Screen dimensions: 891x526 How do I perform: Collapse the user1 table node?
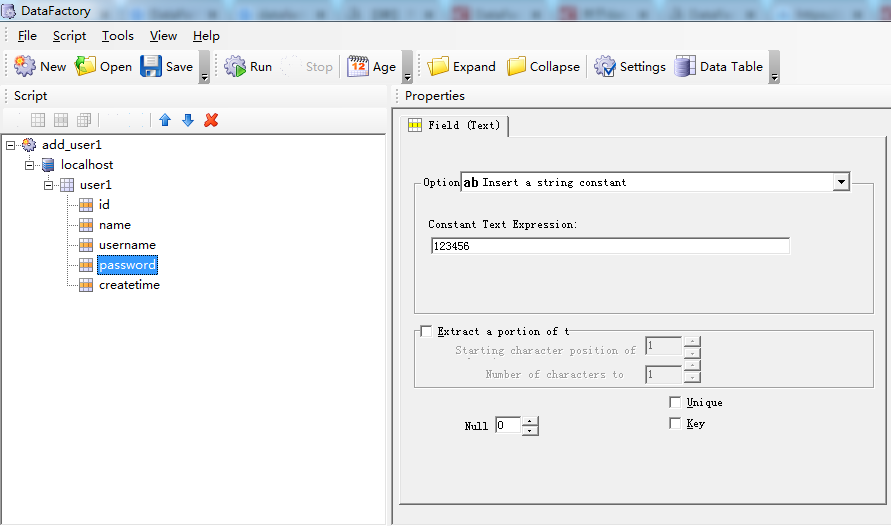(48, 185)
